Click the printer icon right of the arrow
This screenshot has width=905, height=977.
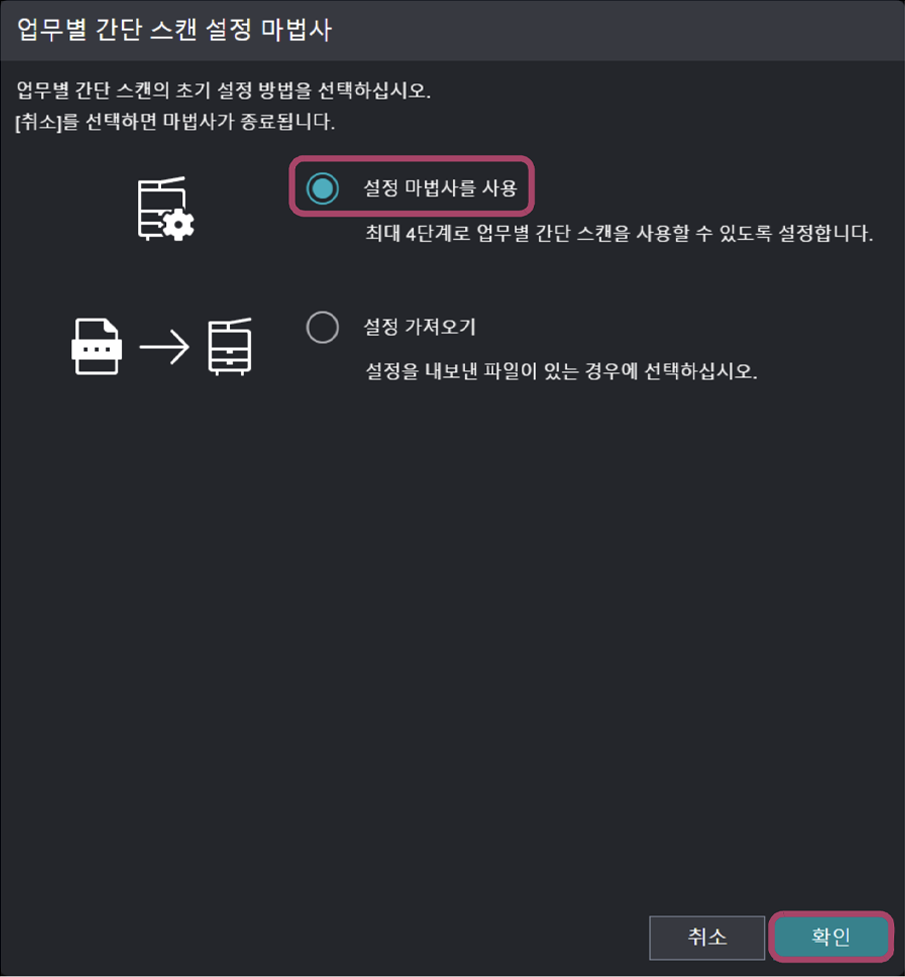tap(230, 346)
